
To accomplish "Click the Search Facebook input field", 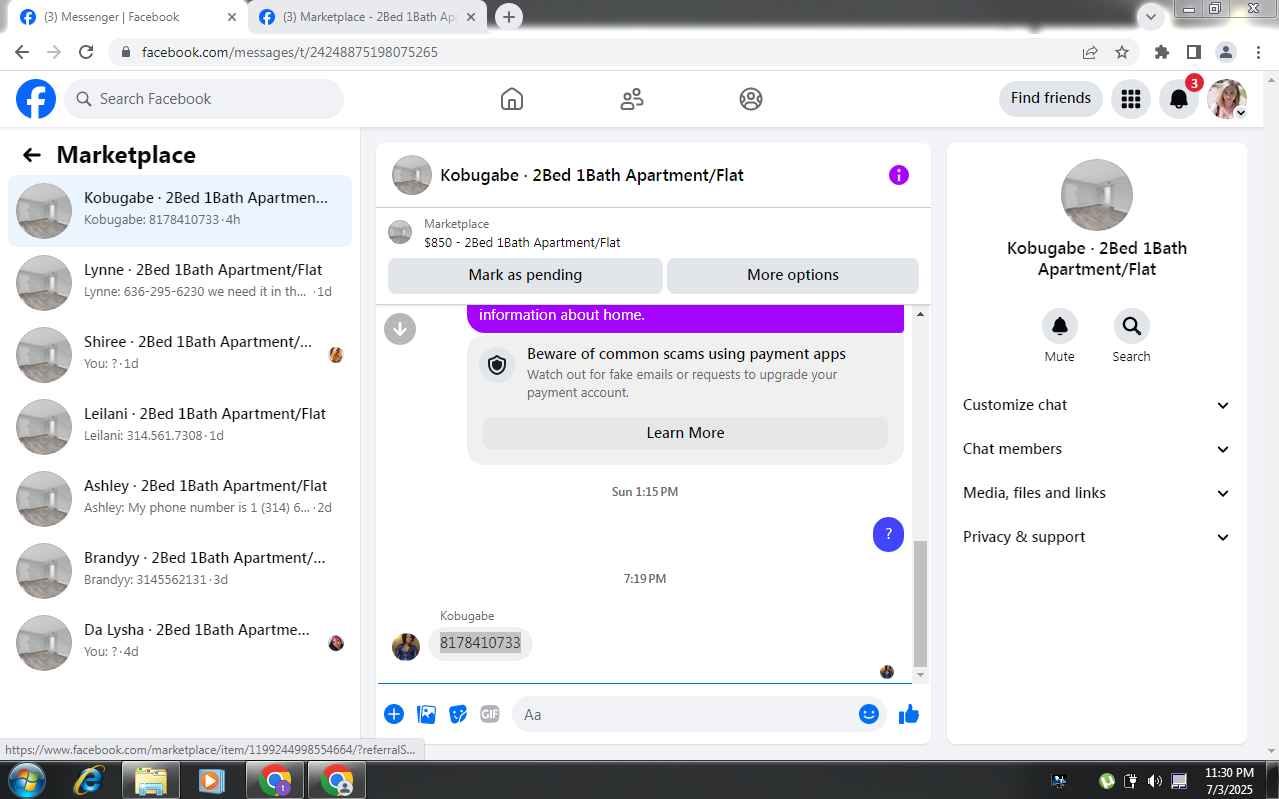I will tap(204, 99).
